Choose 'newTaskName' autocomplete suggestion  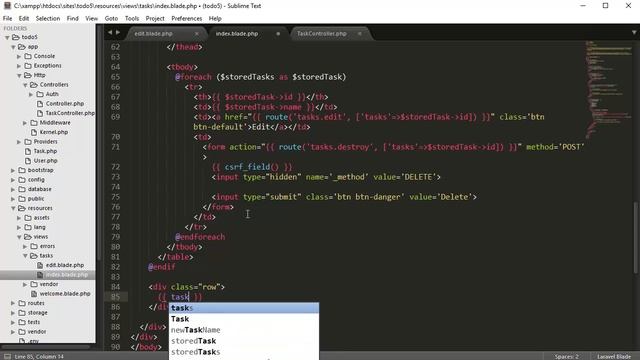pos(244,330)
